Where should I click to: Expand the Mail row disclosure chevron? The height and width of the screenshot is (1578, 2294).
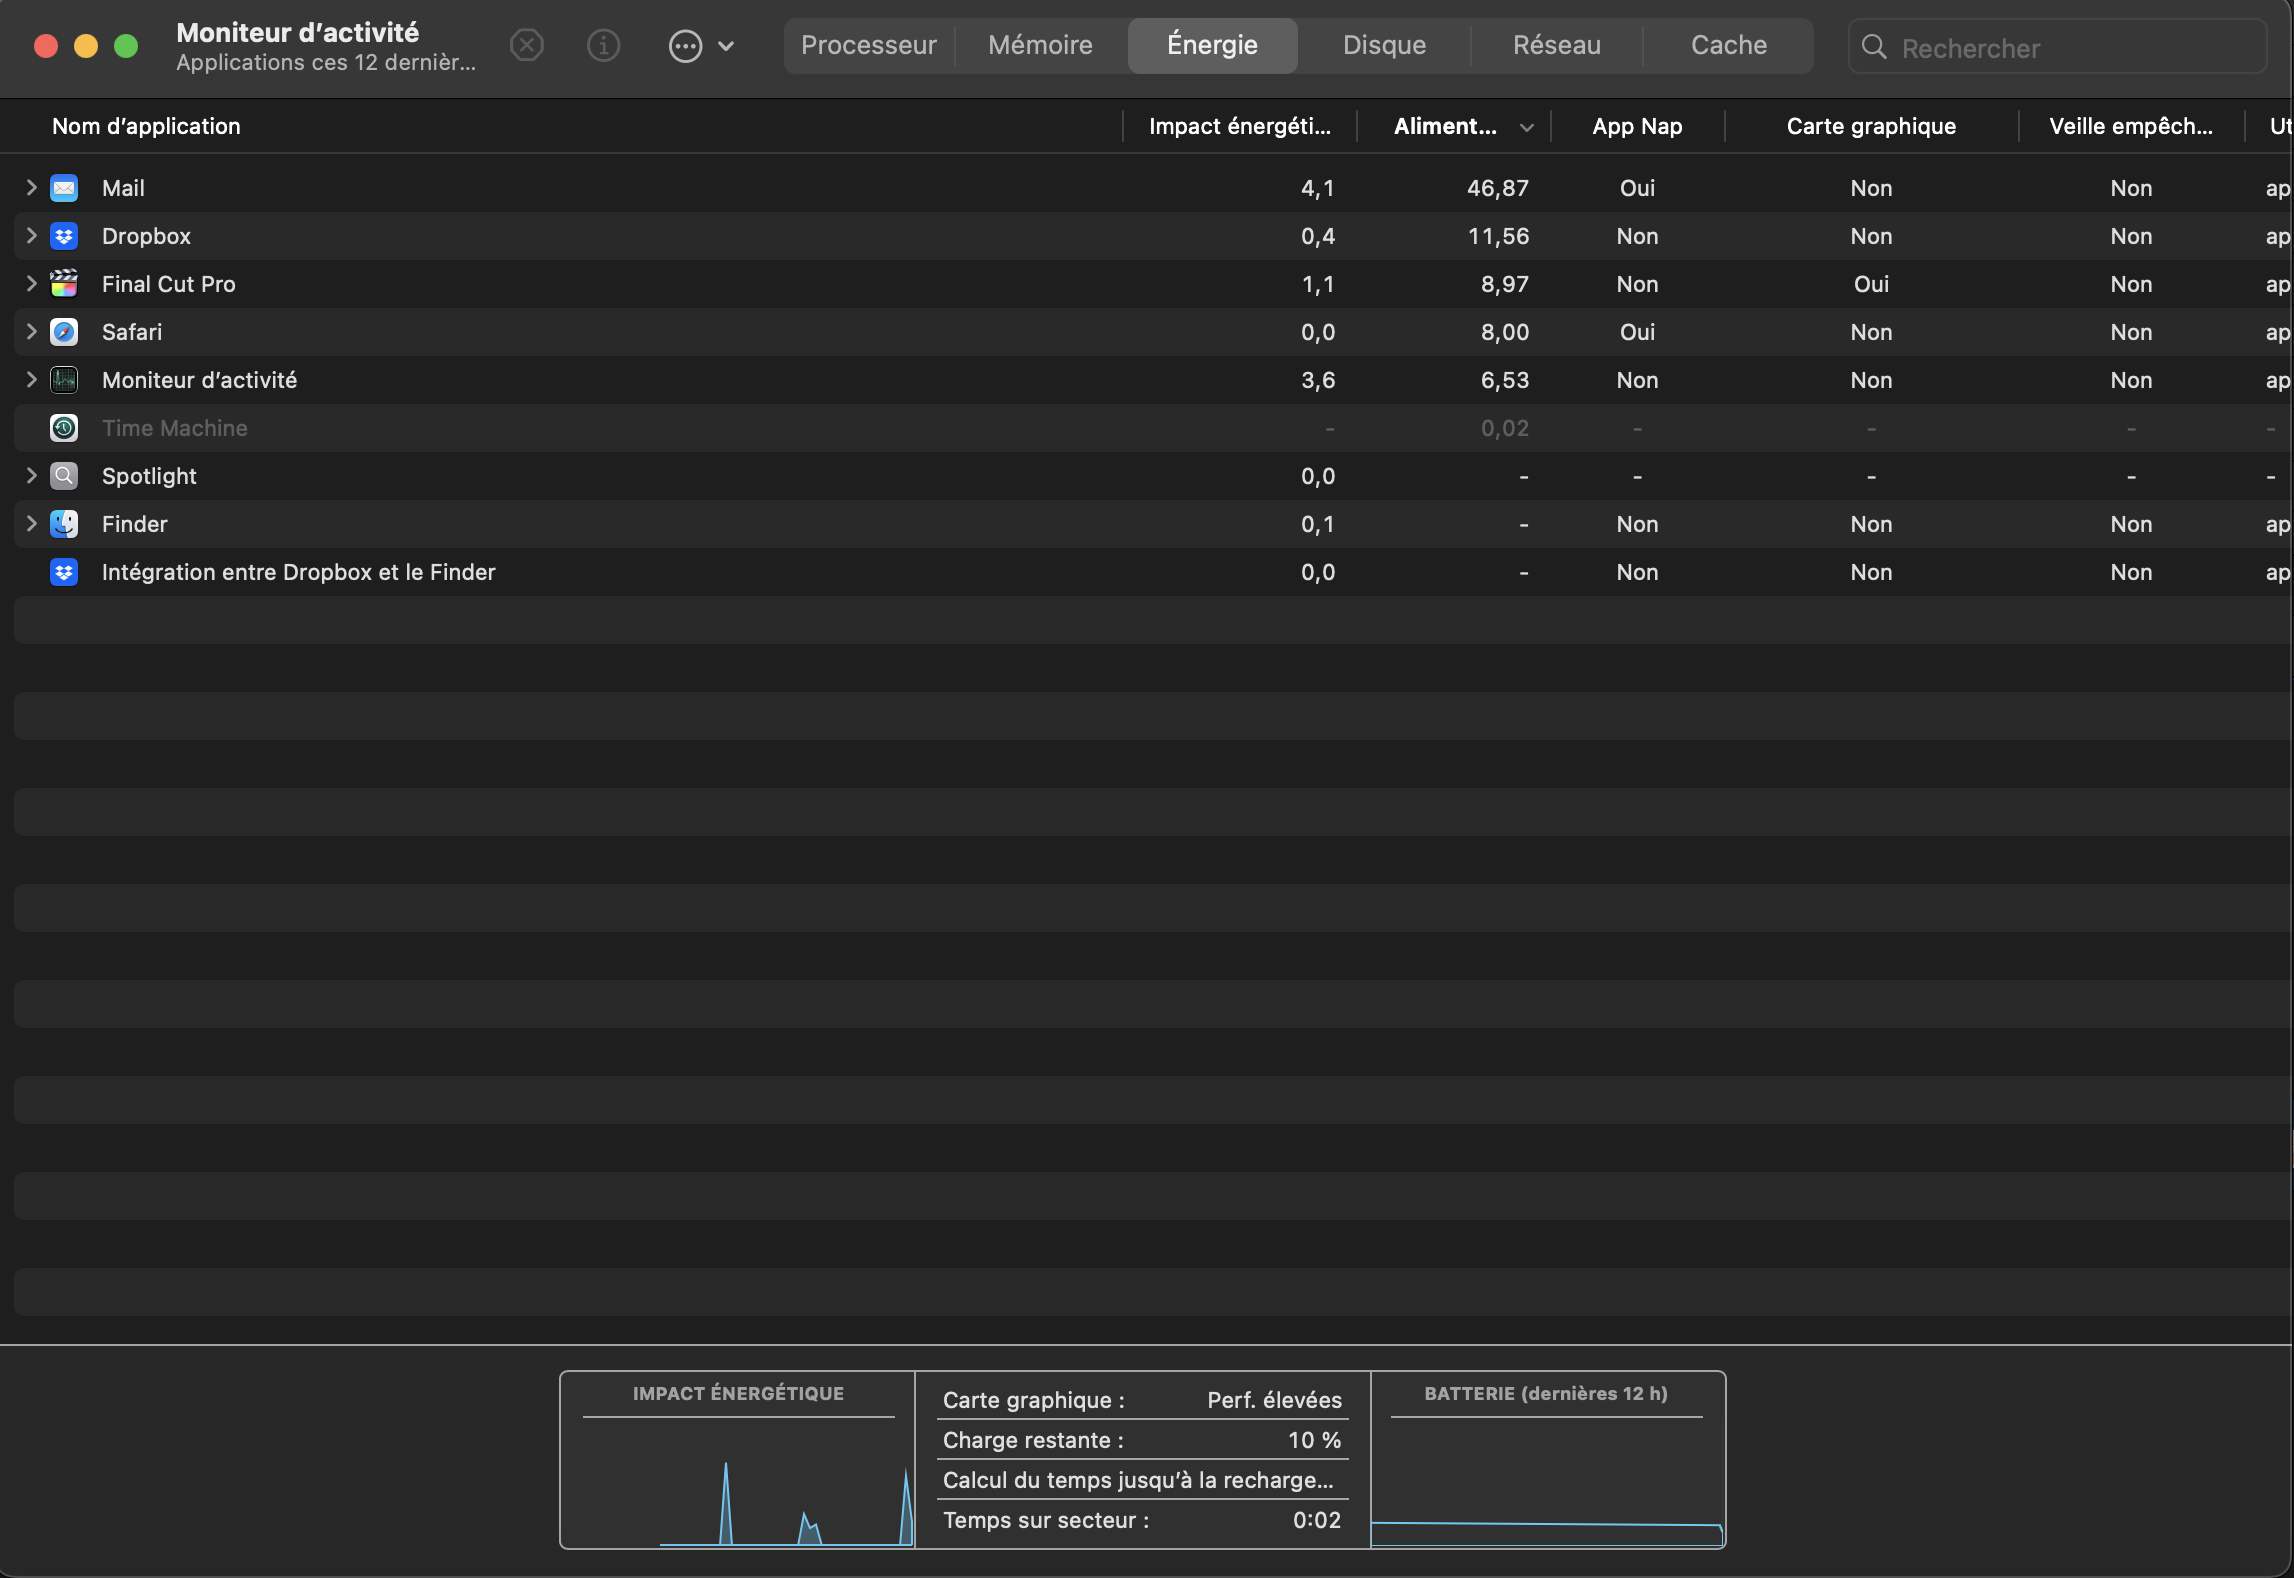(x=31, y=188)
